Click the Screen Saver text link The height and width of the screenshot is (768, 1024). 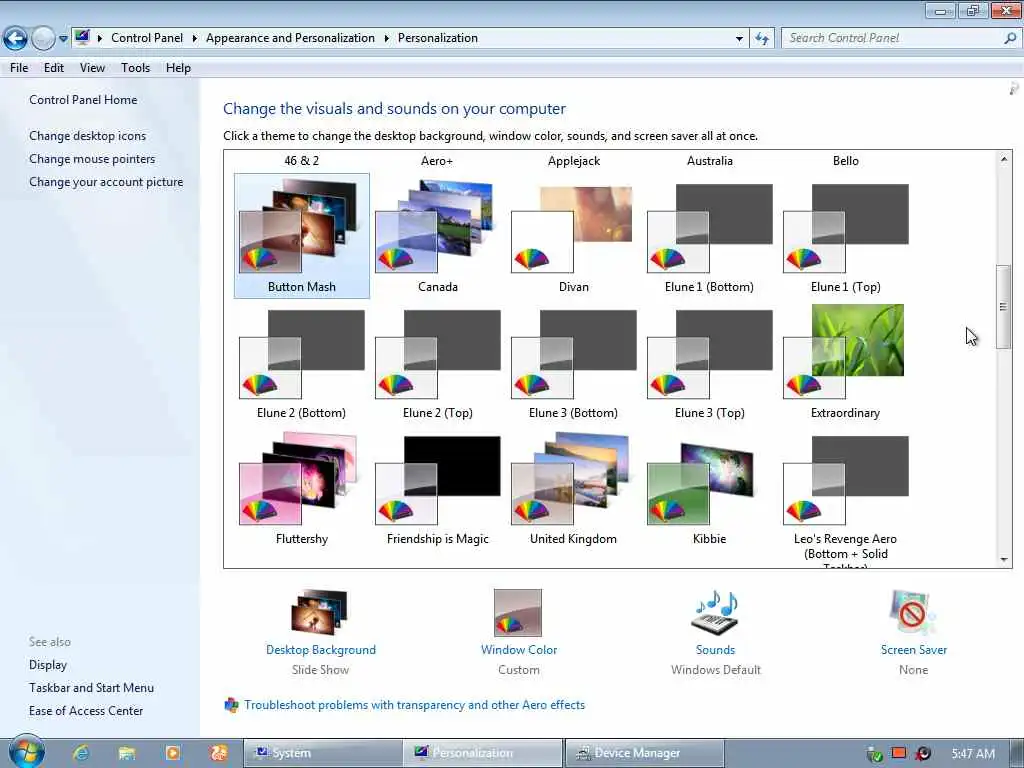click(914, 650)
